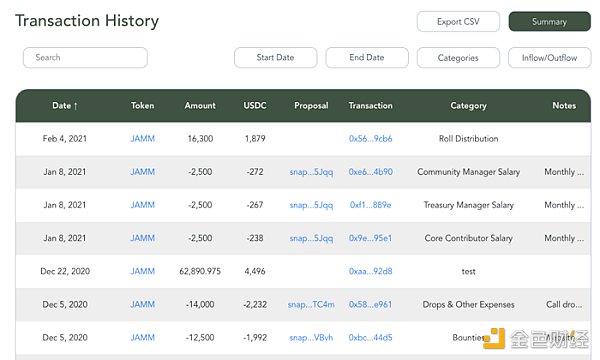
Task: Open transaction link 0x58...e961
Action: coord(370,305)
